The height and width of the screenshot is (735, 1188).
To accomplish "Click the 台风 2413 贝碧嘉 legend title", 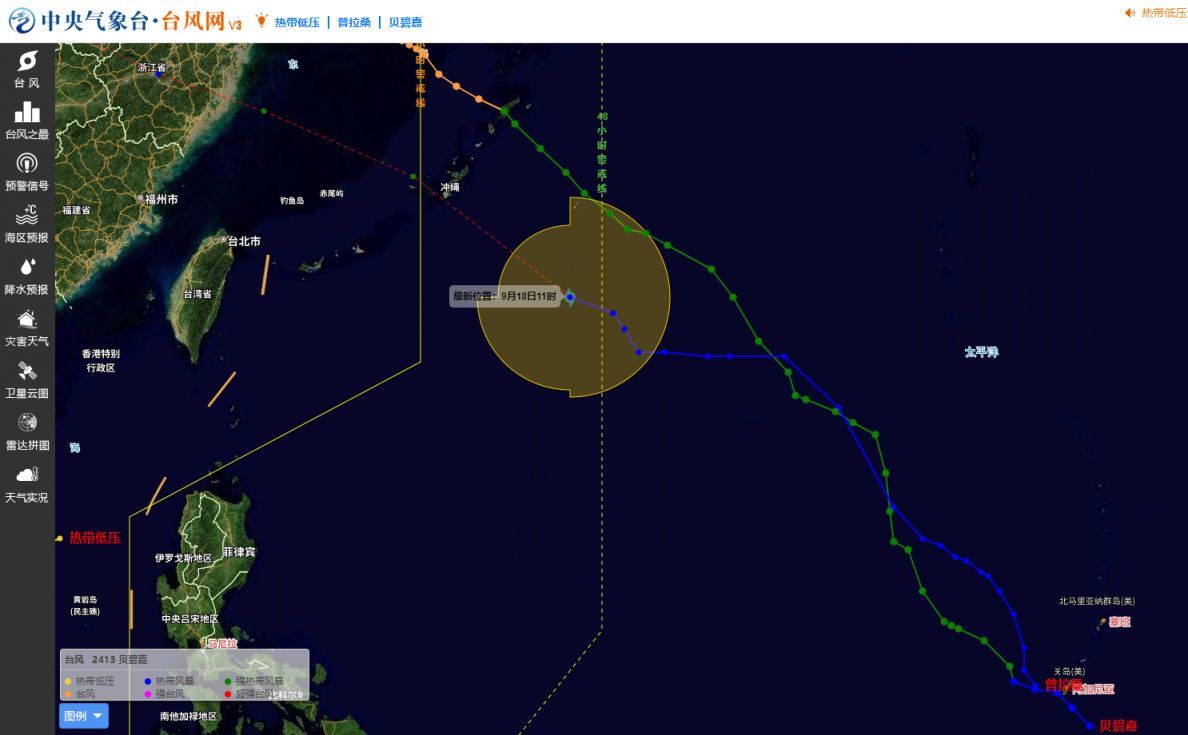I will click(x=106, y=659).
